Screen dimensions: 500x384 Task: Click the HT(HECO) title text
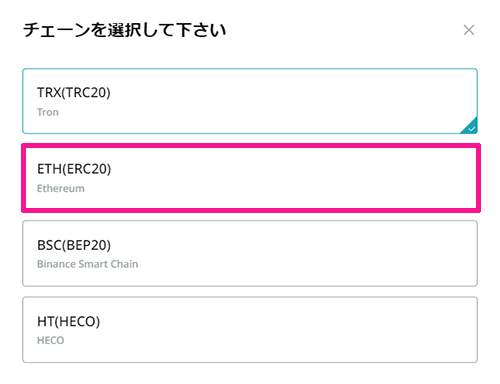(68, 322)
